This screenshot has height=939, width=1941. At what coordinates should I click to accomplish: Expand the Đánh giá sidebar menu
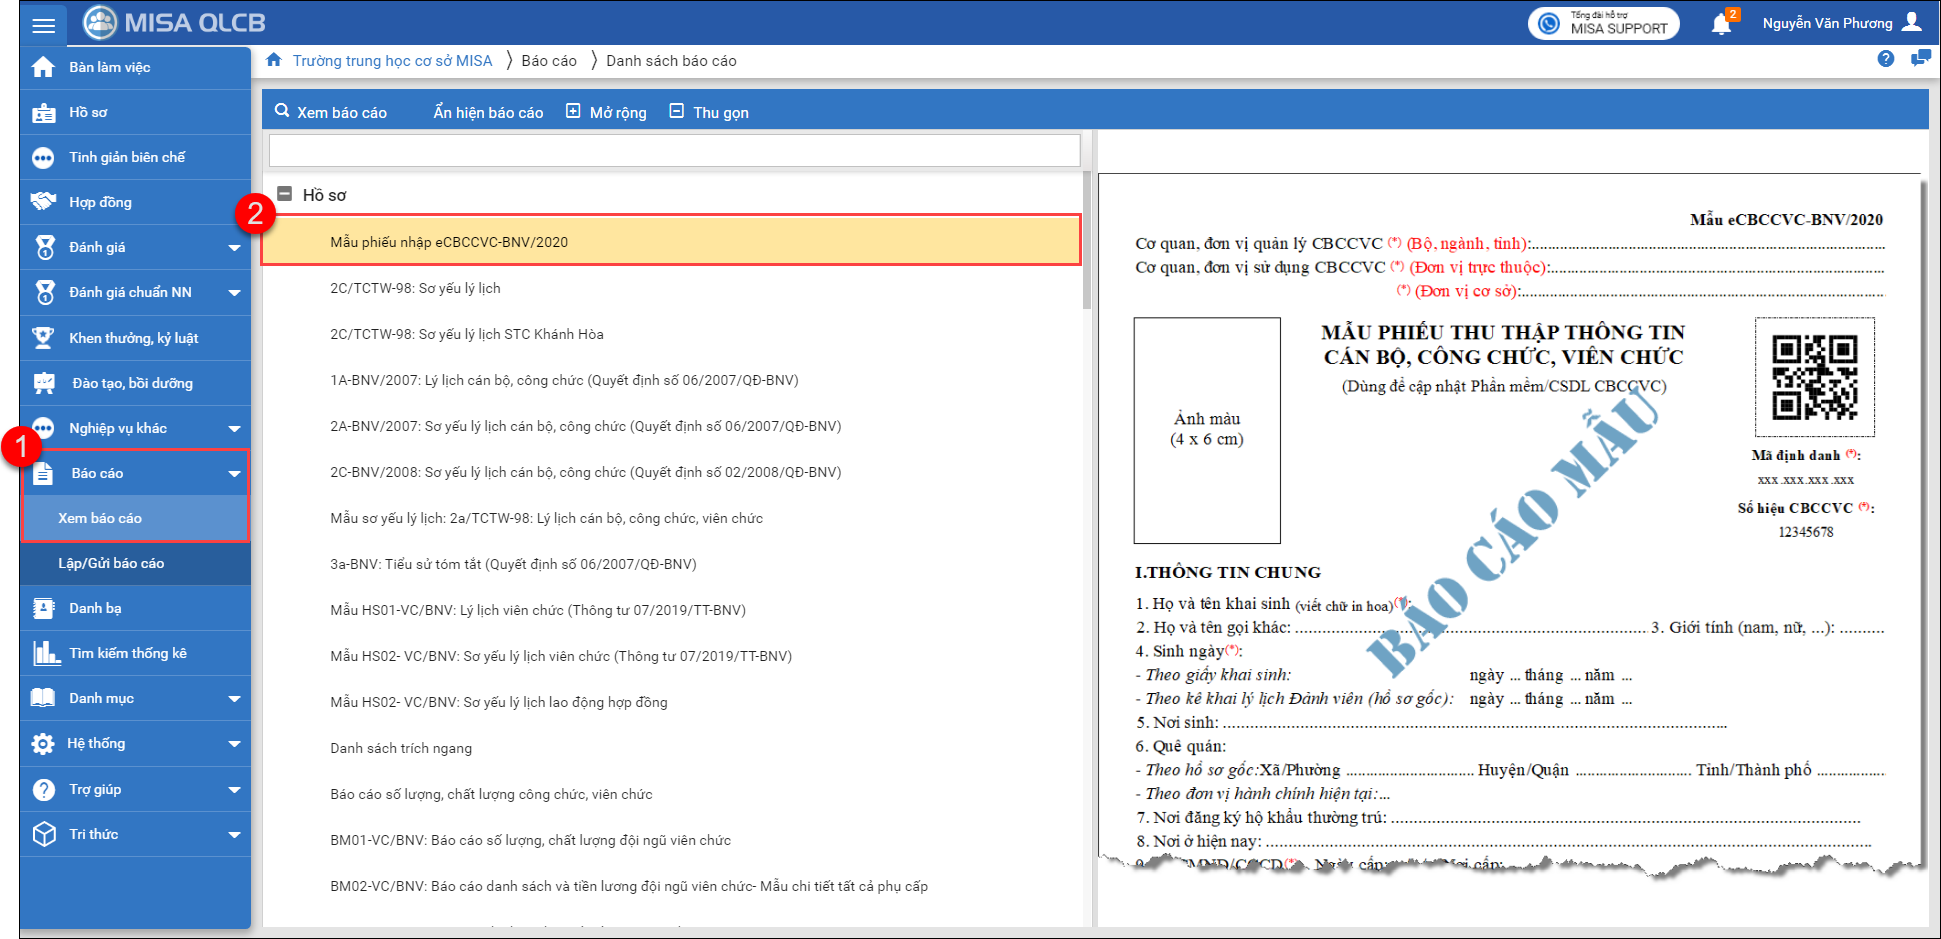tap(234, 248)
